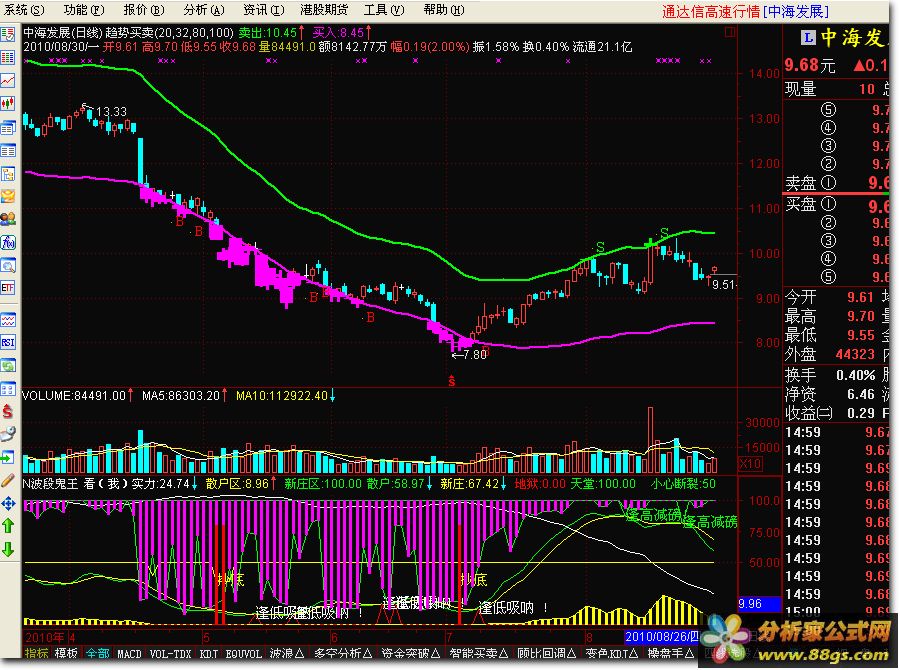
Task: Open the 系统(S) menu
Action: (x=24, y=10)
